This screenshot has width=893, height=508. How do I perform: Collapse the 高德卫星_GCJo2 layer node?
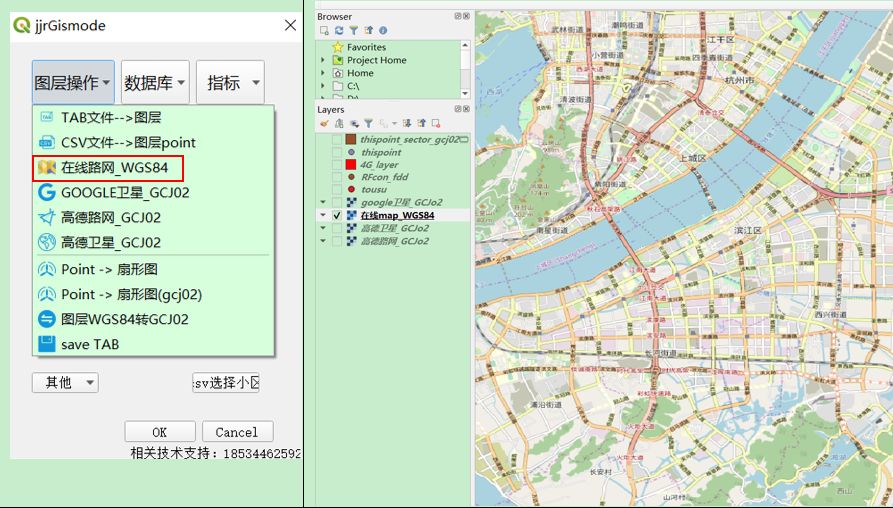click(323, 228)
